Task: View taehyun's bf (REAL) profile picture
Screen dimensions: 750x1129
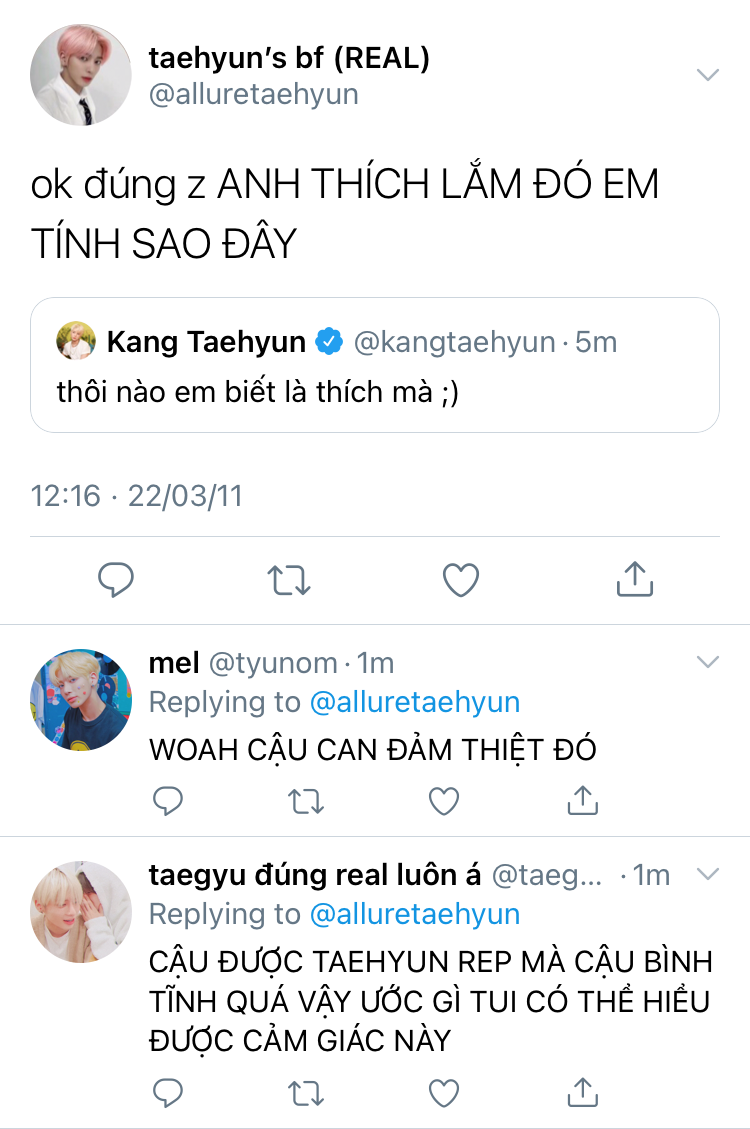Action: (x=81, y=75)
